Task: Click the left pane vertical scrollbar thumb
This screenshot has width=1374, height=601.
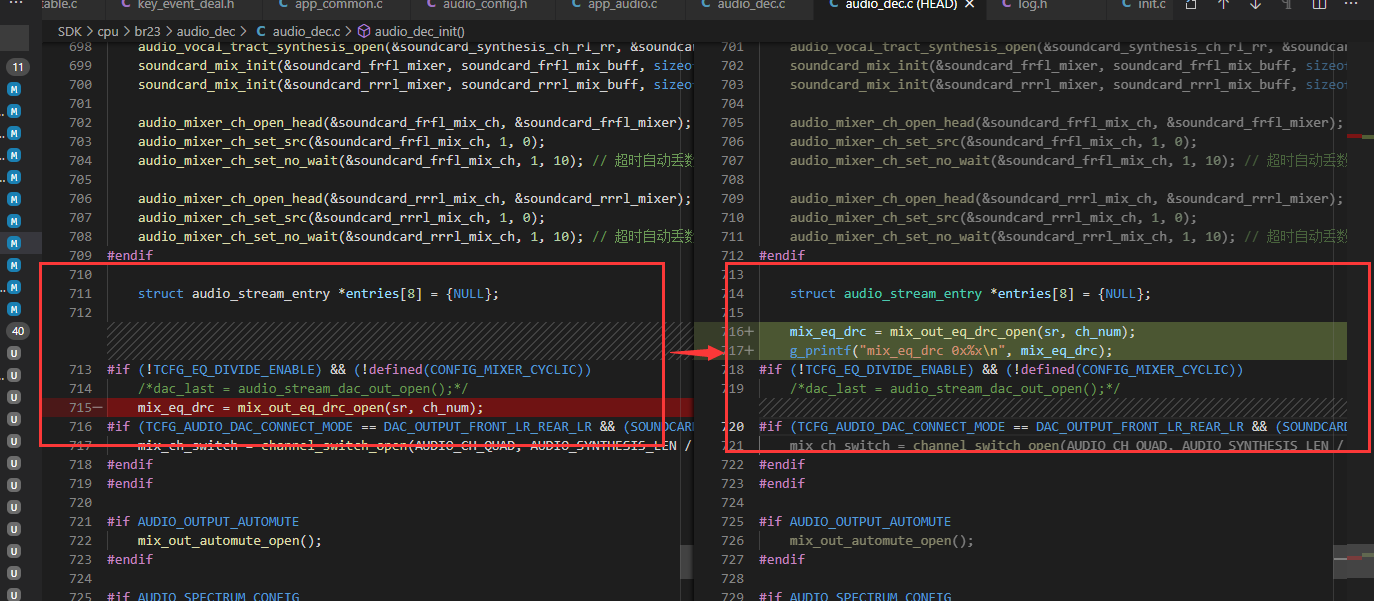Action: (x=686, y=561)
